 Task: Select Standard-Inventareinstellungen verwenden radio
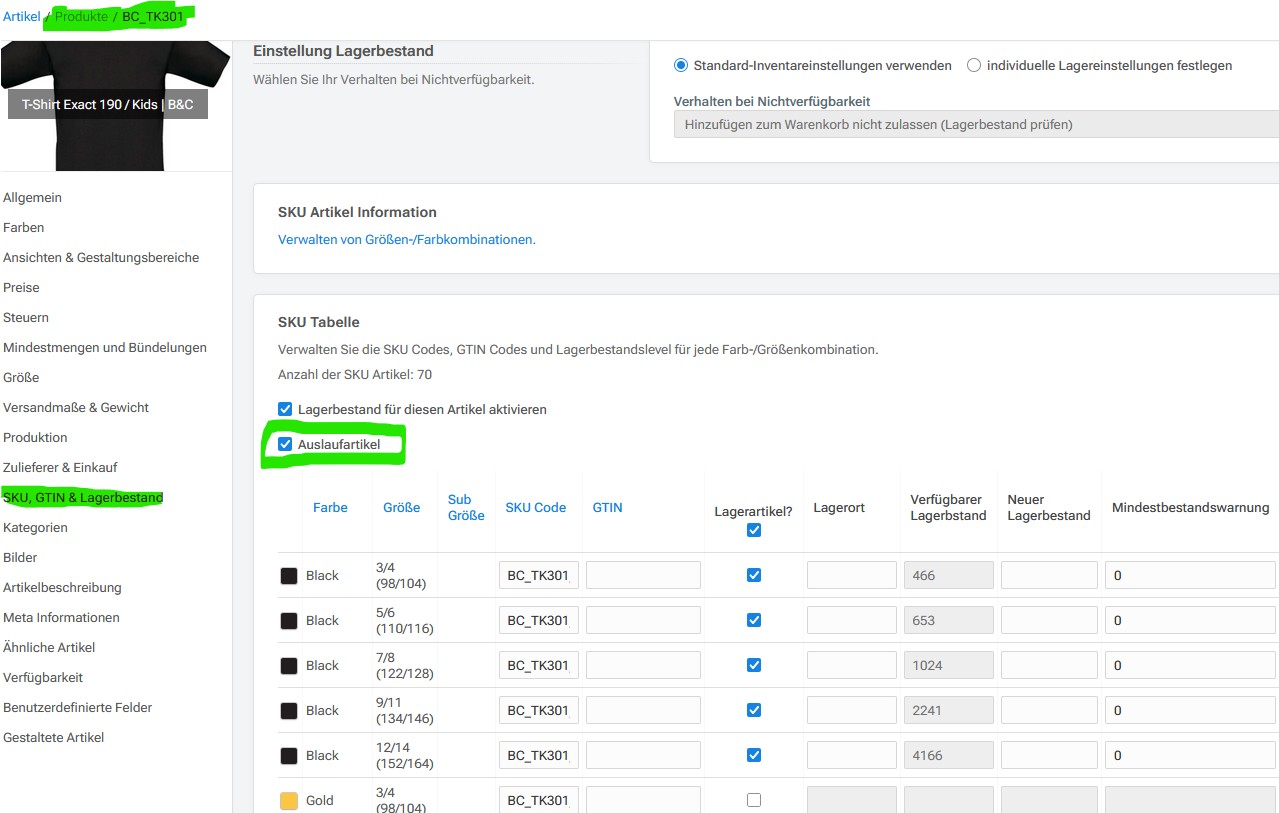(x=681, y=65)
